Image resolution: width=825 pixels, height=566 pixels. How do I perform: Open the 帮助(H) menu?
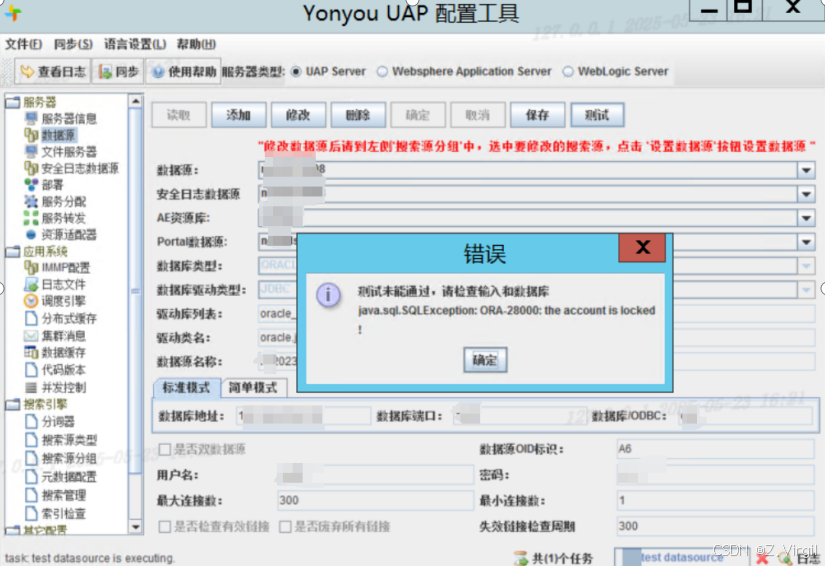[x=196, y=44]
